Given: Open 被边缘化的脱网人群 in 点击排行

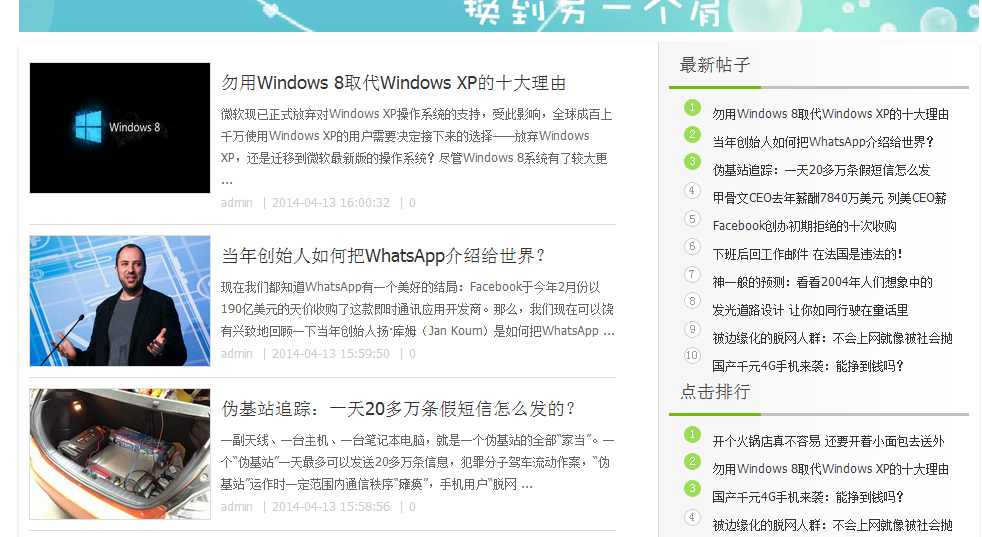Looking at the screenshot, I should pos(832,525).
